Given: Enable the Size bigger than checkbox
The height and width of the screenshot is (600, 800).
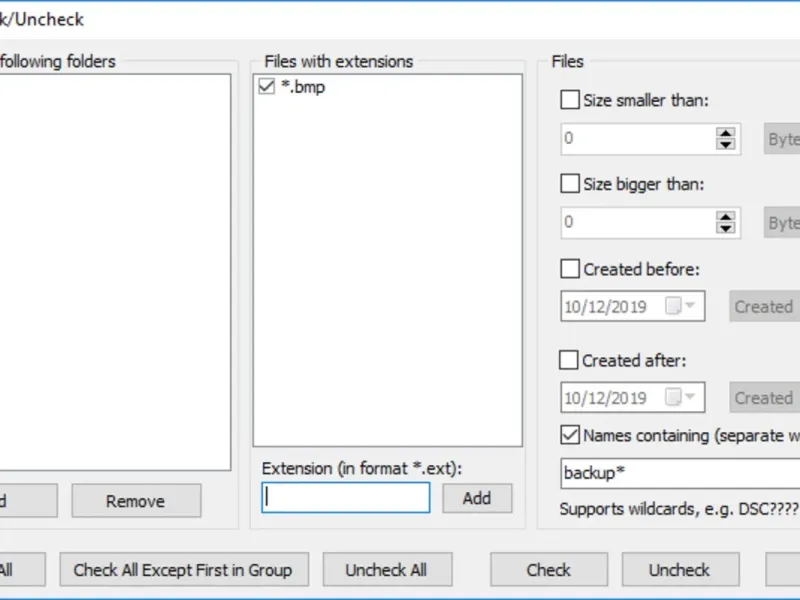Looking at the screenshot, I should point(570,184).
